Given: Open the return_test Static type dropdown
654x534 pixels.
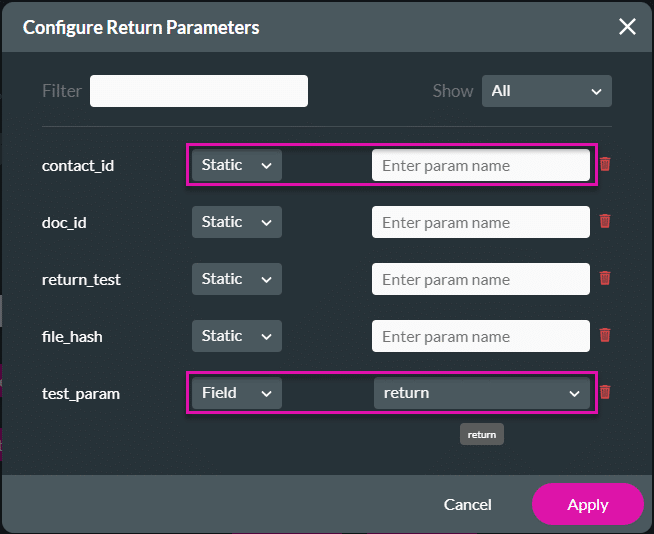Looking at the screenshot, I should pos(236,279).
